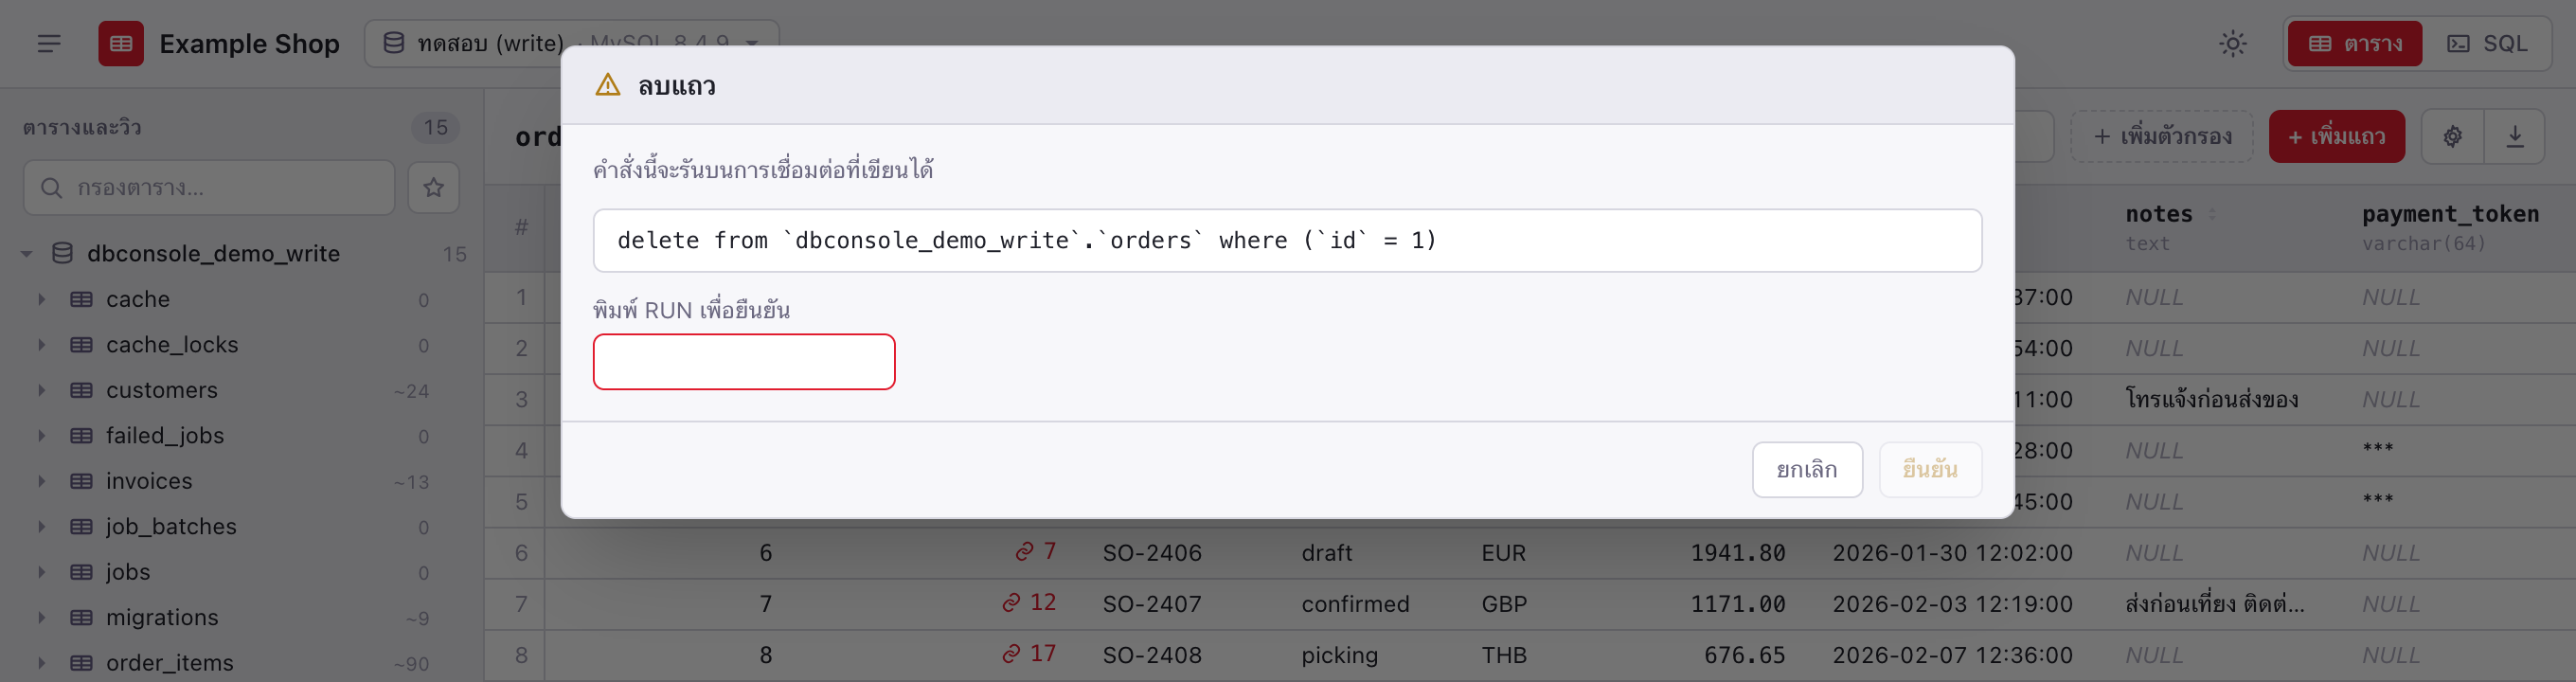Click the ยืนยัน confirm button
The width and height of the screenshot is (2576, 682).
tap(1929, 469)
